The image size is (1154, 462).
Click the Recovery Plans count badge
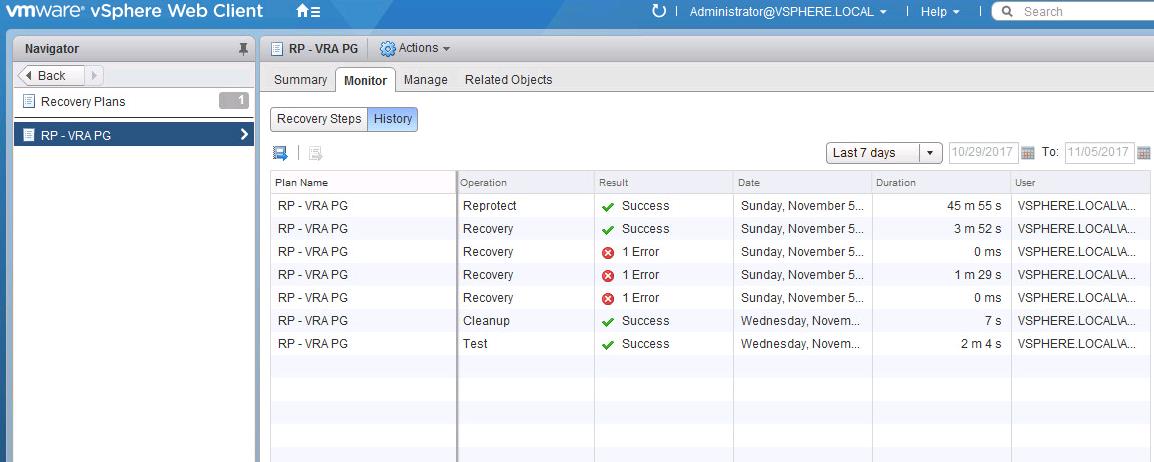click(x=234, y=101)
